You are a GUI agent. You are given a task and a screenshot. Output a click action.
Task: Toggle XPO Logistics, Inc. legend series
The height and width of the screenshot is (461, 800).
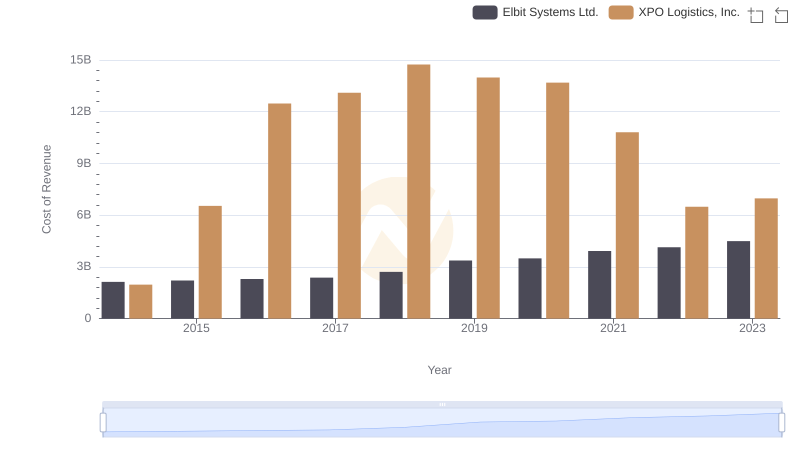[x=674, y=12]
